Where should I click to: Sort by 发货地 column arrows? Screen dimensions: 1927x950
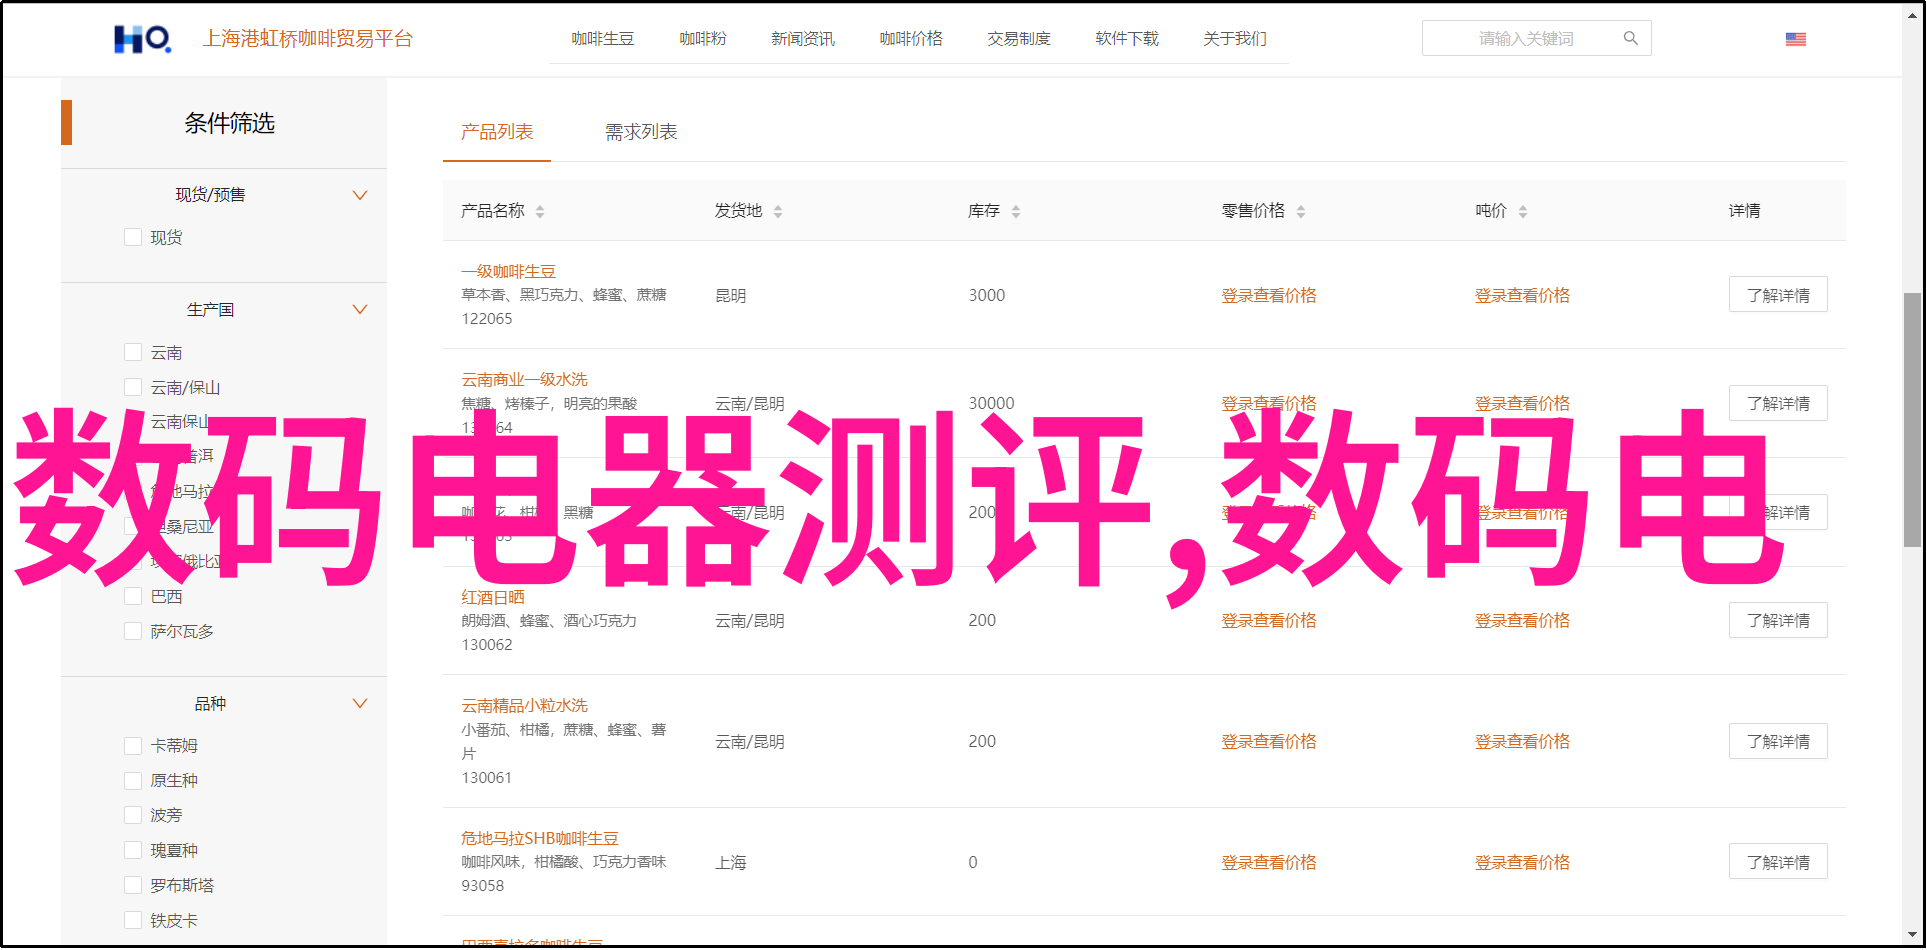[778, 211]
